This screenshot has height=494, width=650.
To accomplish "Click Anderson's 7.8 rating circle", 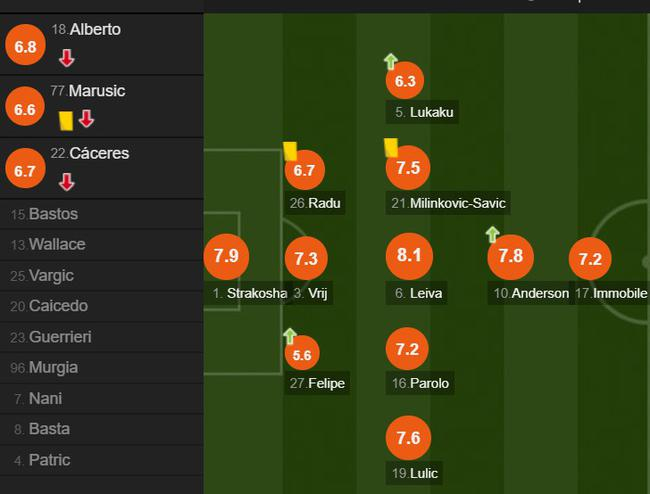I will coord(510,257).
